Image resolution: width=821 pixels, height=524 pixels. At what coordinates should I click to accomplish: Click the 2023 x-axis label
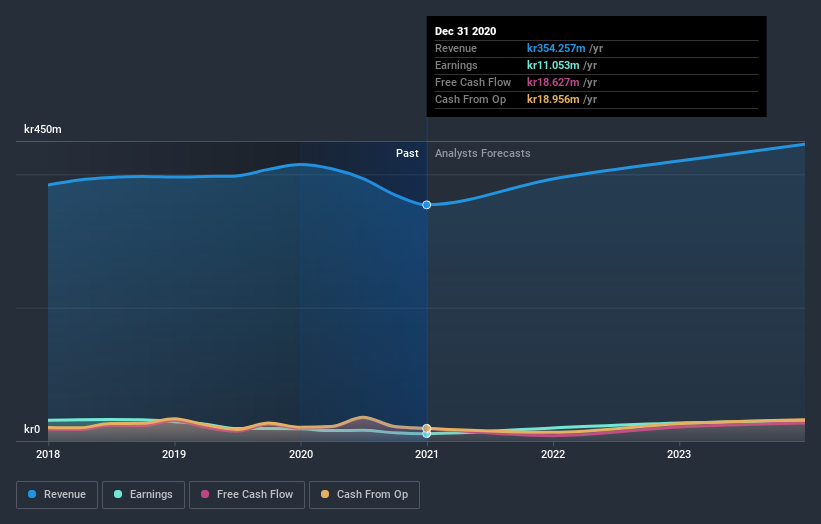click(679, 454)
